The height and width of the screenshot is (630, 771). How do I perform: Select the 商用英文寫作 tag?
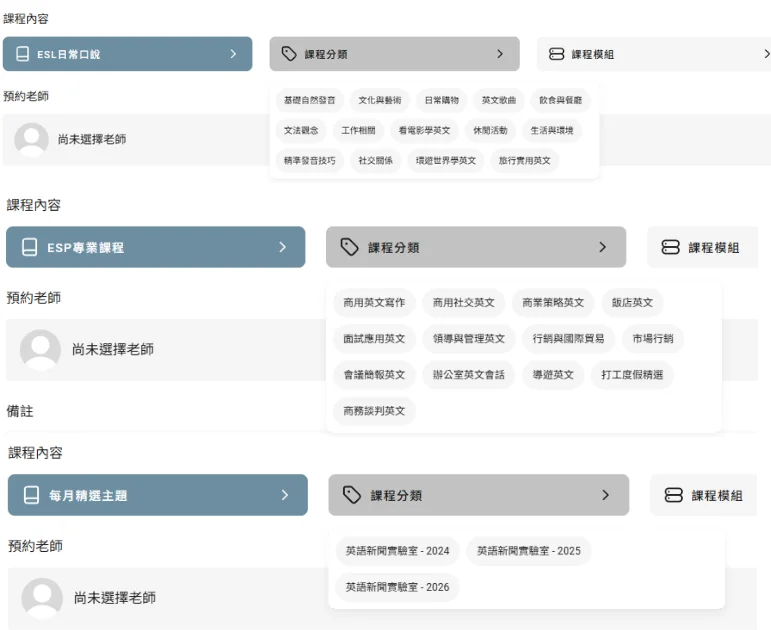pyautogui.click(x=374, y=302)
